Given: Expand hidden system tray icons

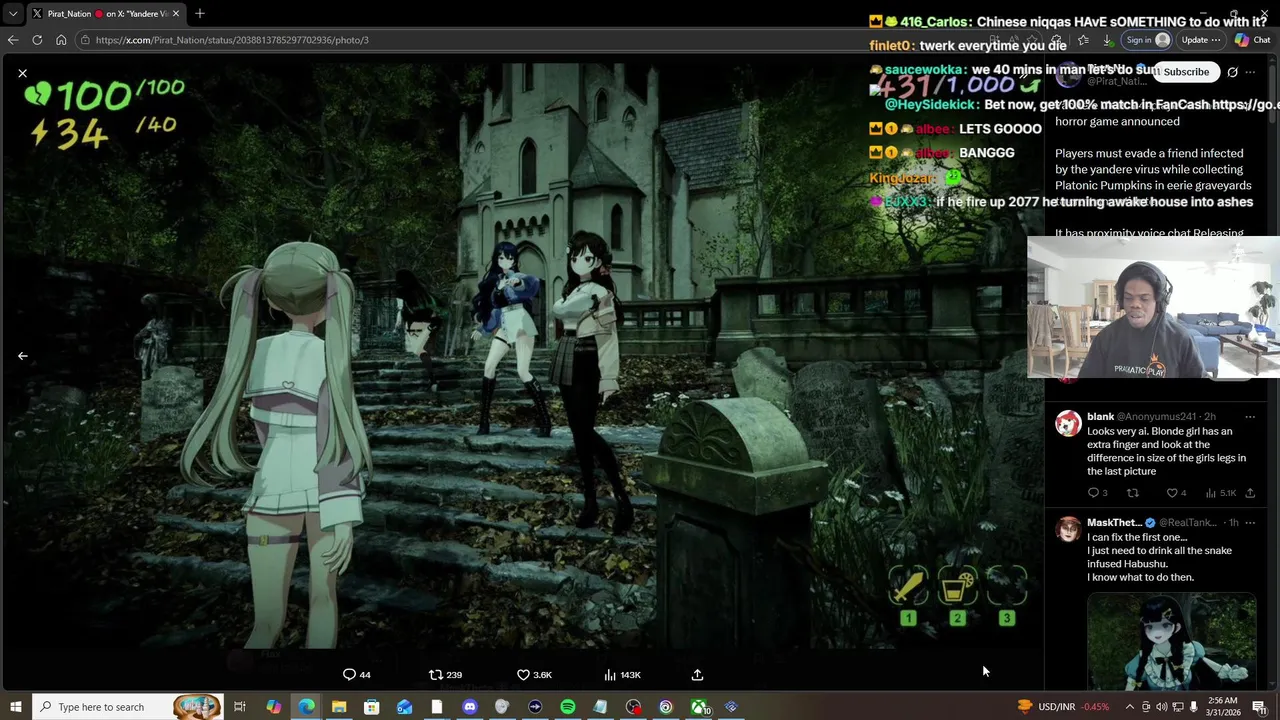Looking at the screenshot, I should (1130, 707).
